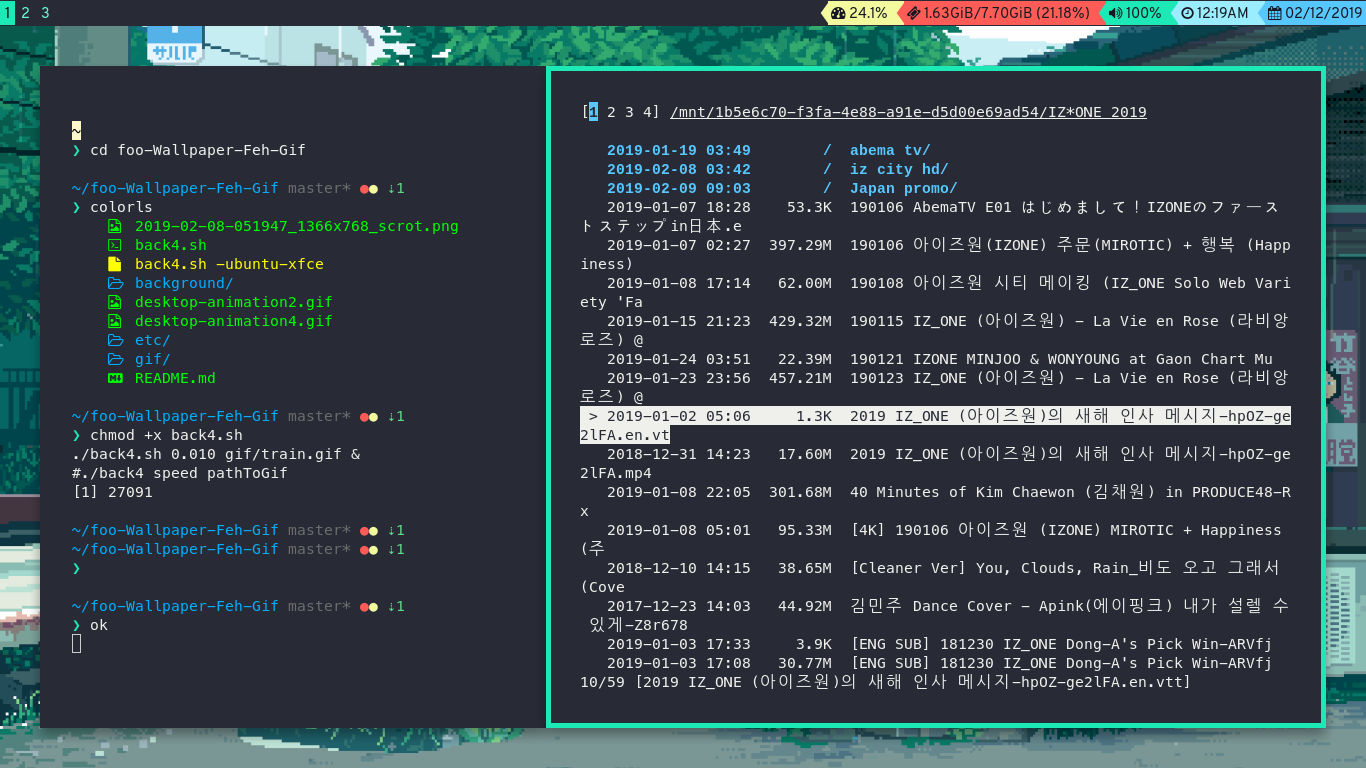The height and width of the screenshot is (768, 1366).
Task: Select ranger tab 3 in the file manager
Action: coord(630,112)
